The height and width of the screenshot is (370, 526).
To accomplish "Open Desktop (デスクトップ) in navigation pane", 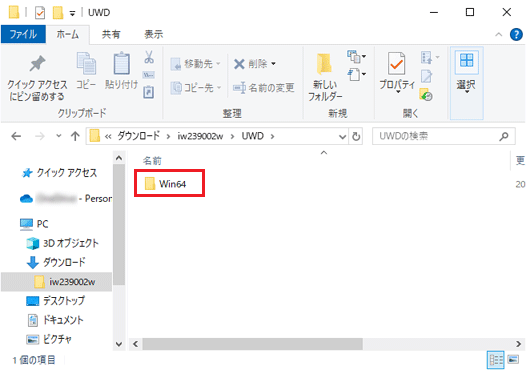I will (x=56, y=301).
